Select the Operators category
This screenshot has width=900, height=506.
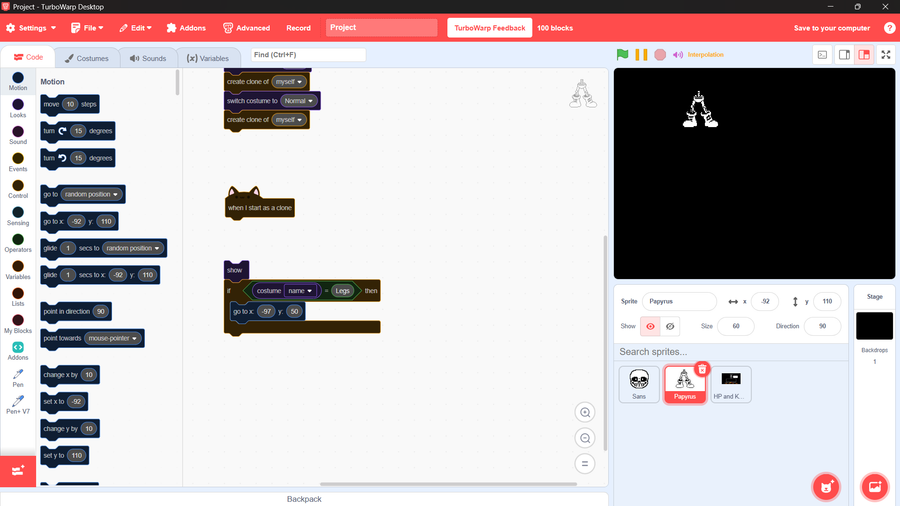18,243
